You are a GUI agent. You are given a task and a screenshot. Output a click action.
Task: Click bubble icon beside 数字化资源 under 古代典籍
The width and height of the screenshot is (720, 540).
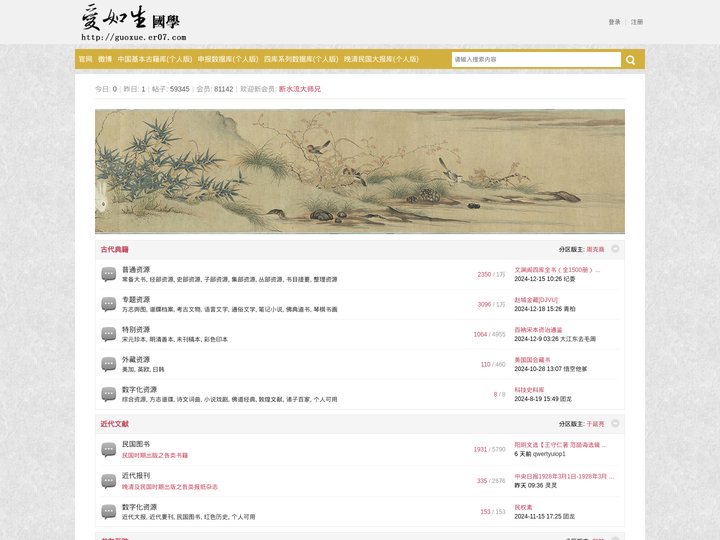click(x=108, y=394)
